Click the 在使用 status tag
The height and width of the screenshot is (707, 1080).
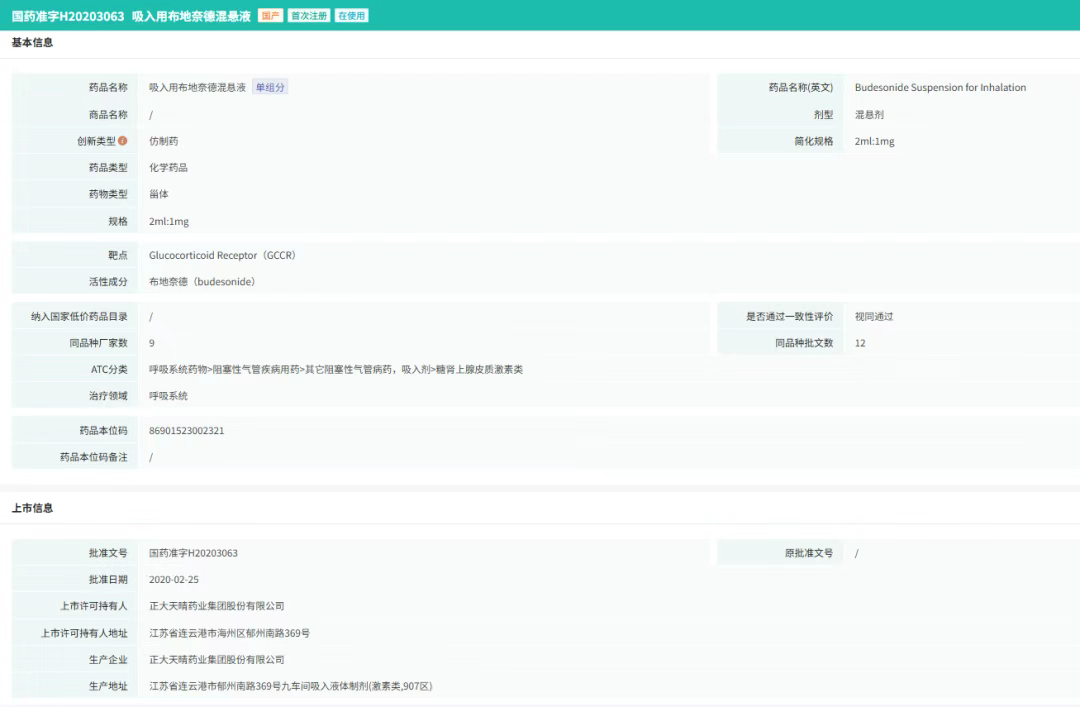click(x=351, y=16)
